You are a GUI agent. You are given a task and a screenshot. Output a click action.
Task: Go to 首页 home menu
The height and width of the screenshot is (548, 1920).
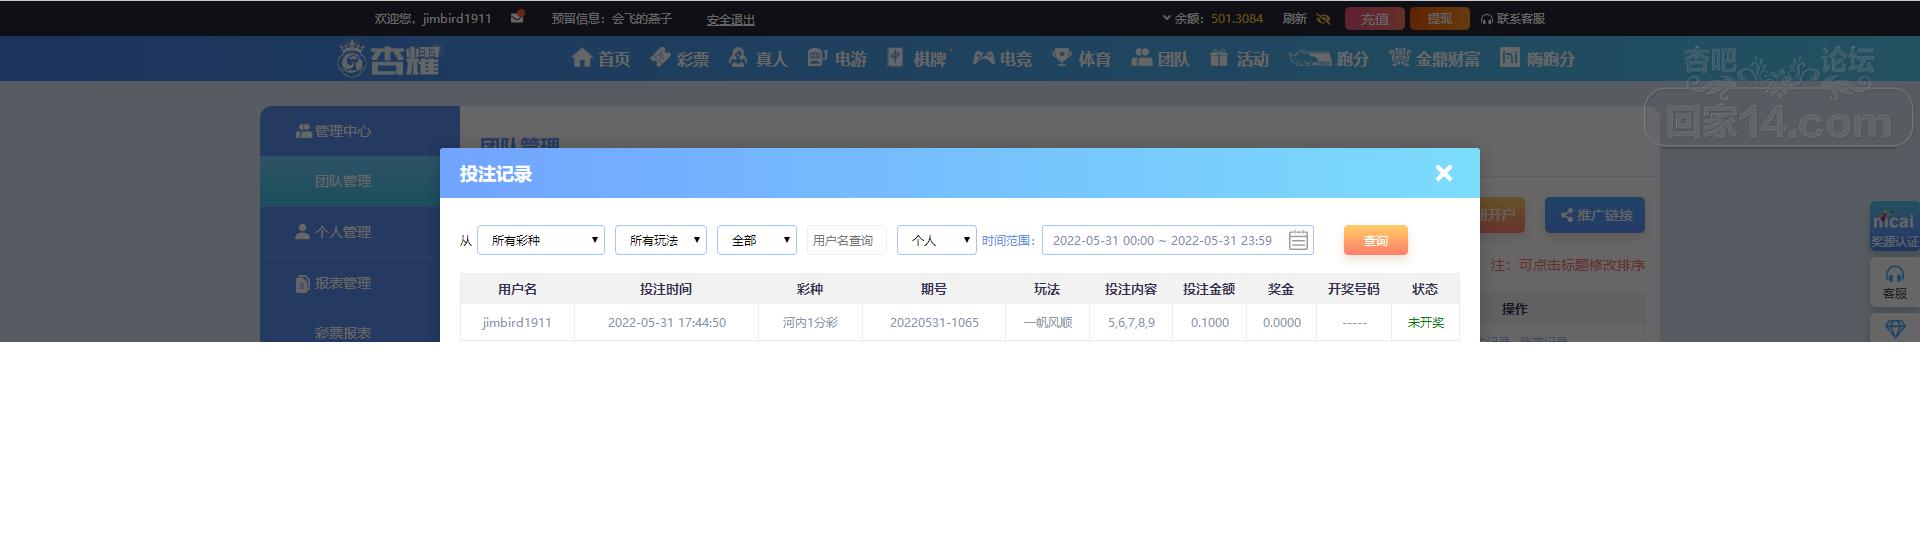(600, 59)
